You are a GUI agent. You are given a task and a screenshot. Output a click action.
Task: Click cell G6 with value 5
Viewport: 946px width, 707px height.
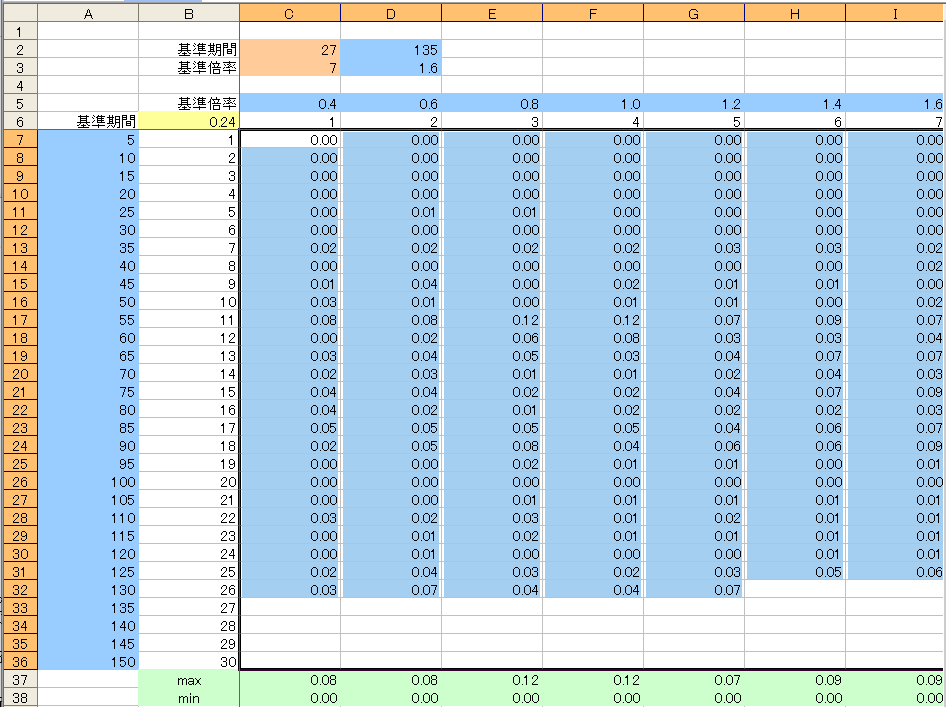click(x=694, y=121)
